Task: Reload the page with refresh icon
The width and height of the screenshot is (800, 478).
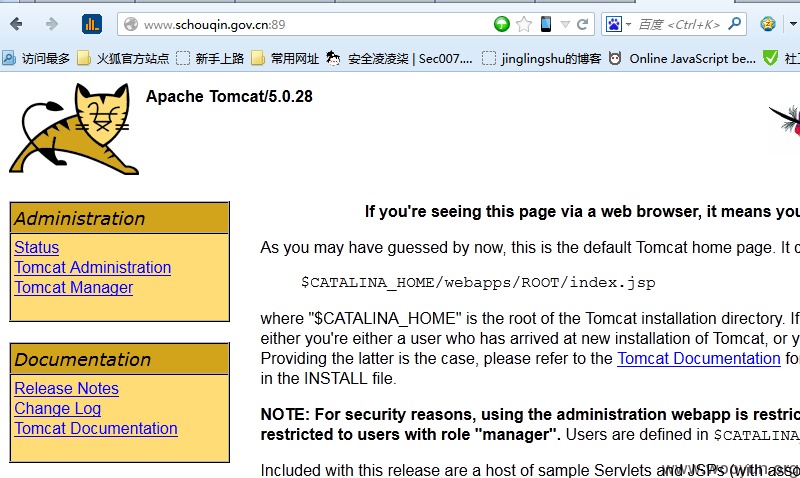Action: [582, 24]
